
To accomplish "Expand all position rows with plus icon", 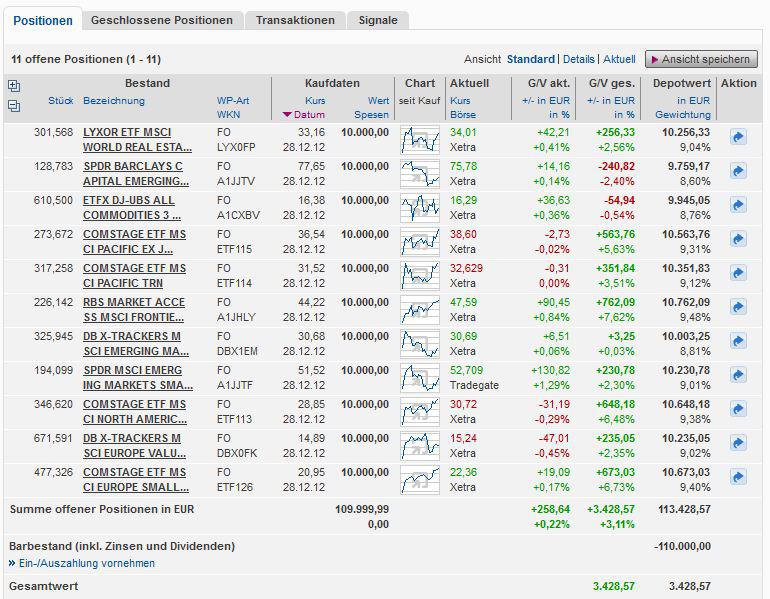I will click(x=14, y=86).
